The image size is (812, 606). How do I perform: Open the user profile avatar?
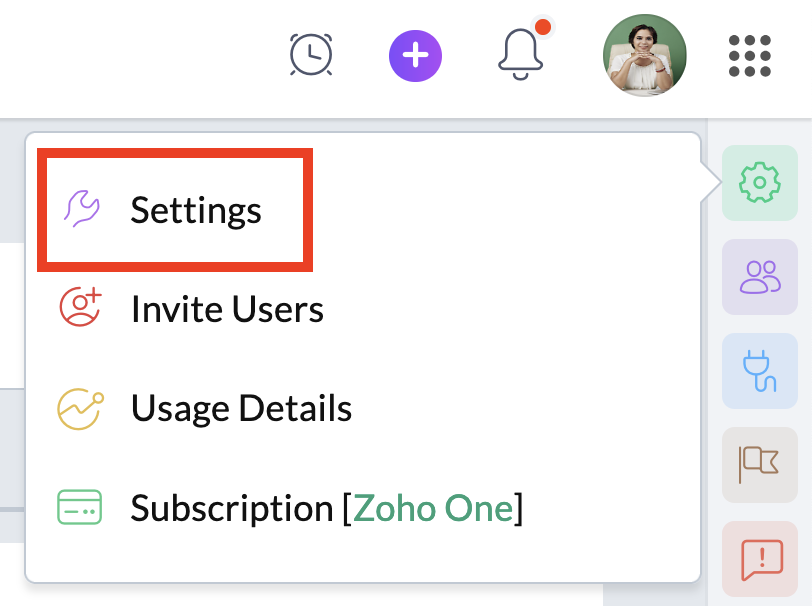[x=645, y=55]
